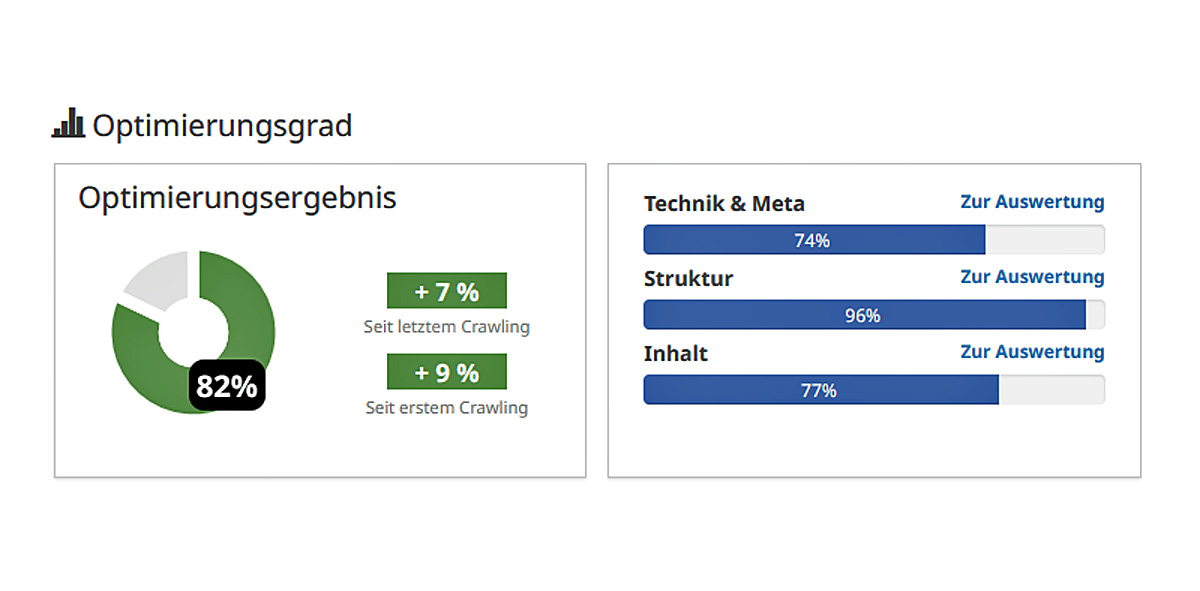Click the Technik & Meta label

tap(724, 204)
